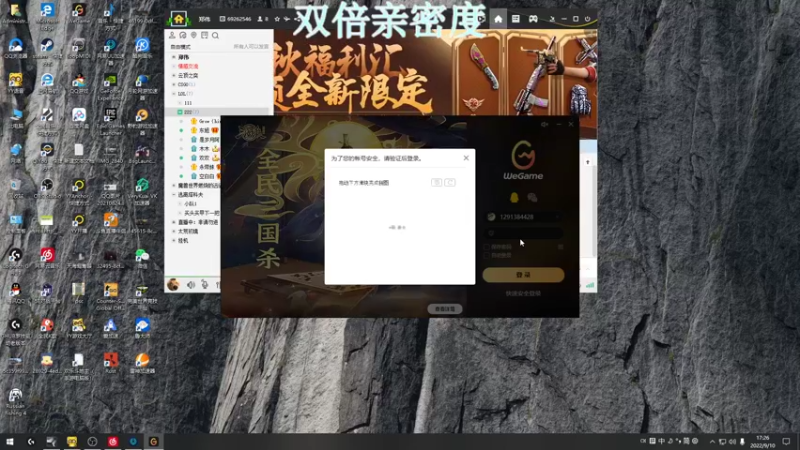The height and width of the screenshot is (450, 800).
Task: Open the YY list view icon in the title bar
Action: coord(516,19)
